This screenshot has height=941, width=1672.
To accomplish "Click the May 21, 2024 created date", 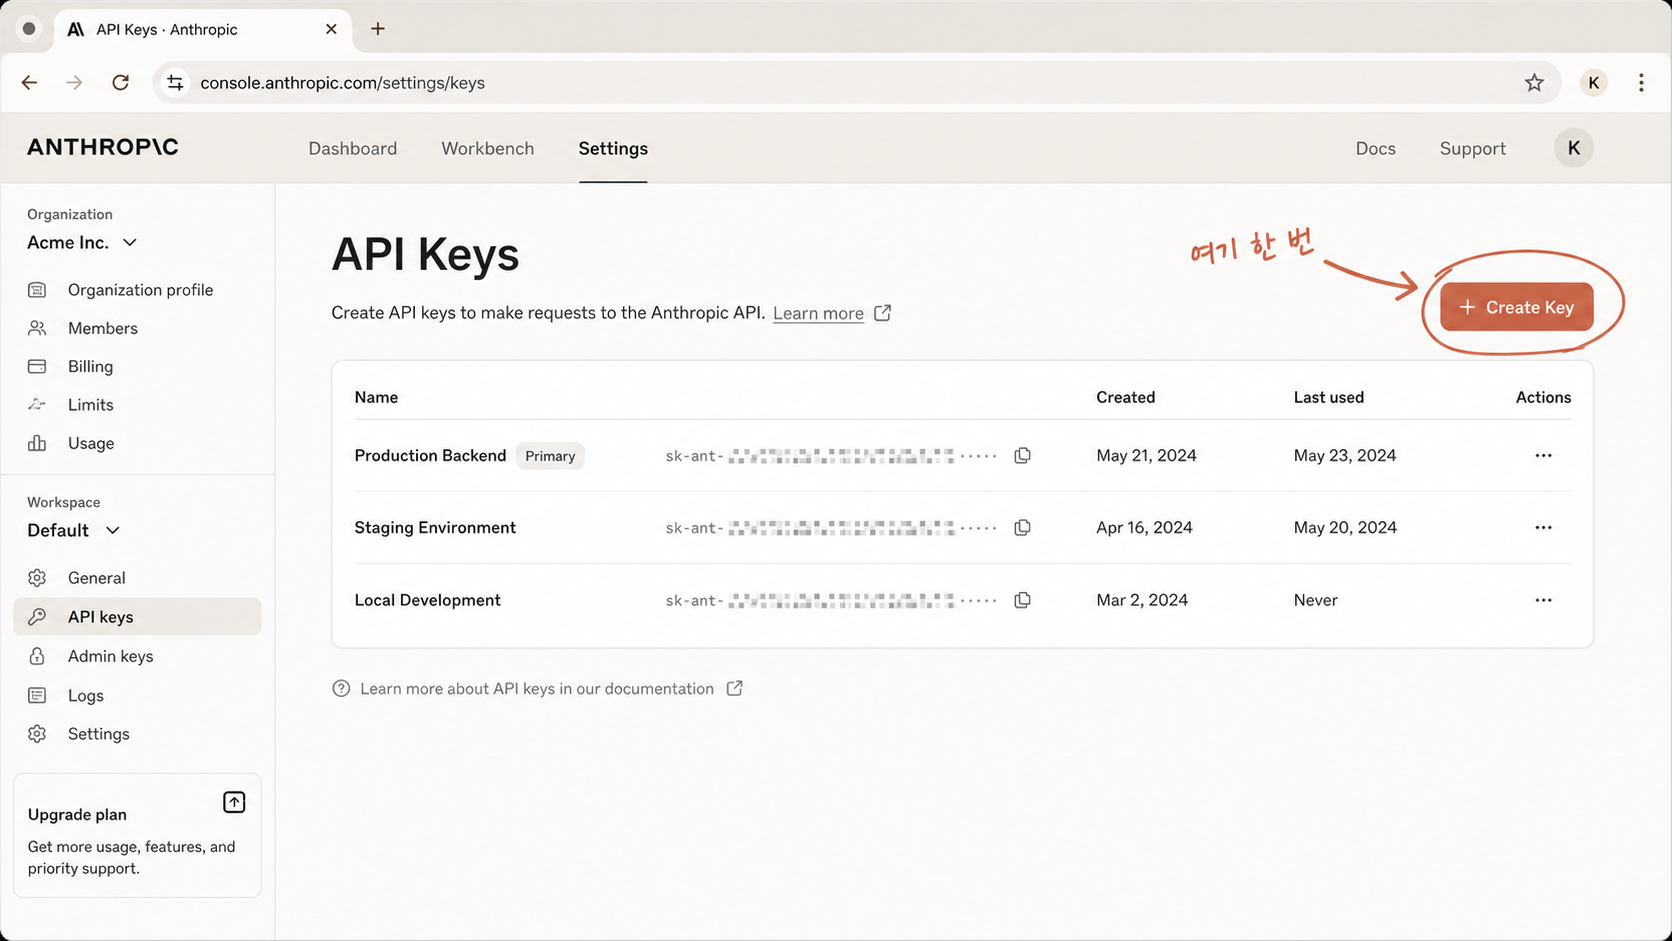I will 1146,455.
